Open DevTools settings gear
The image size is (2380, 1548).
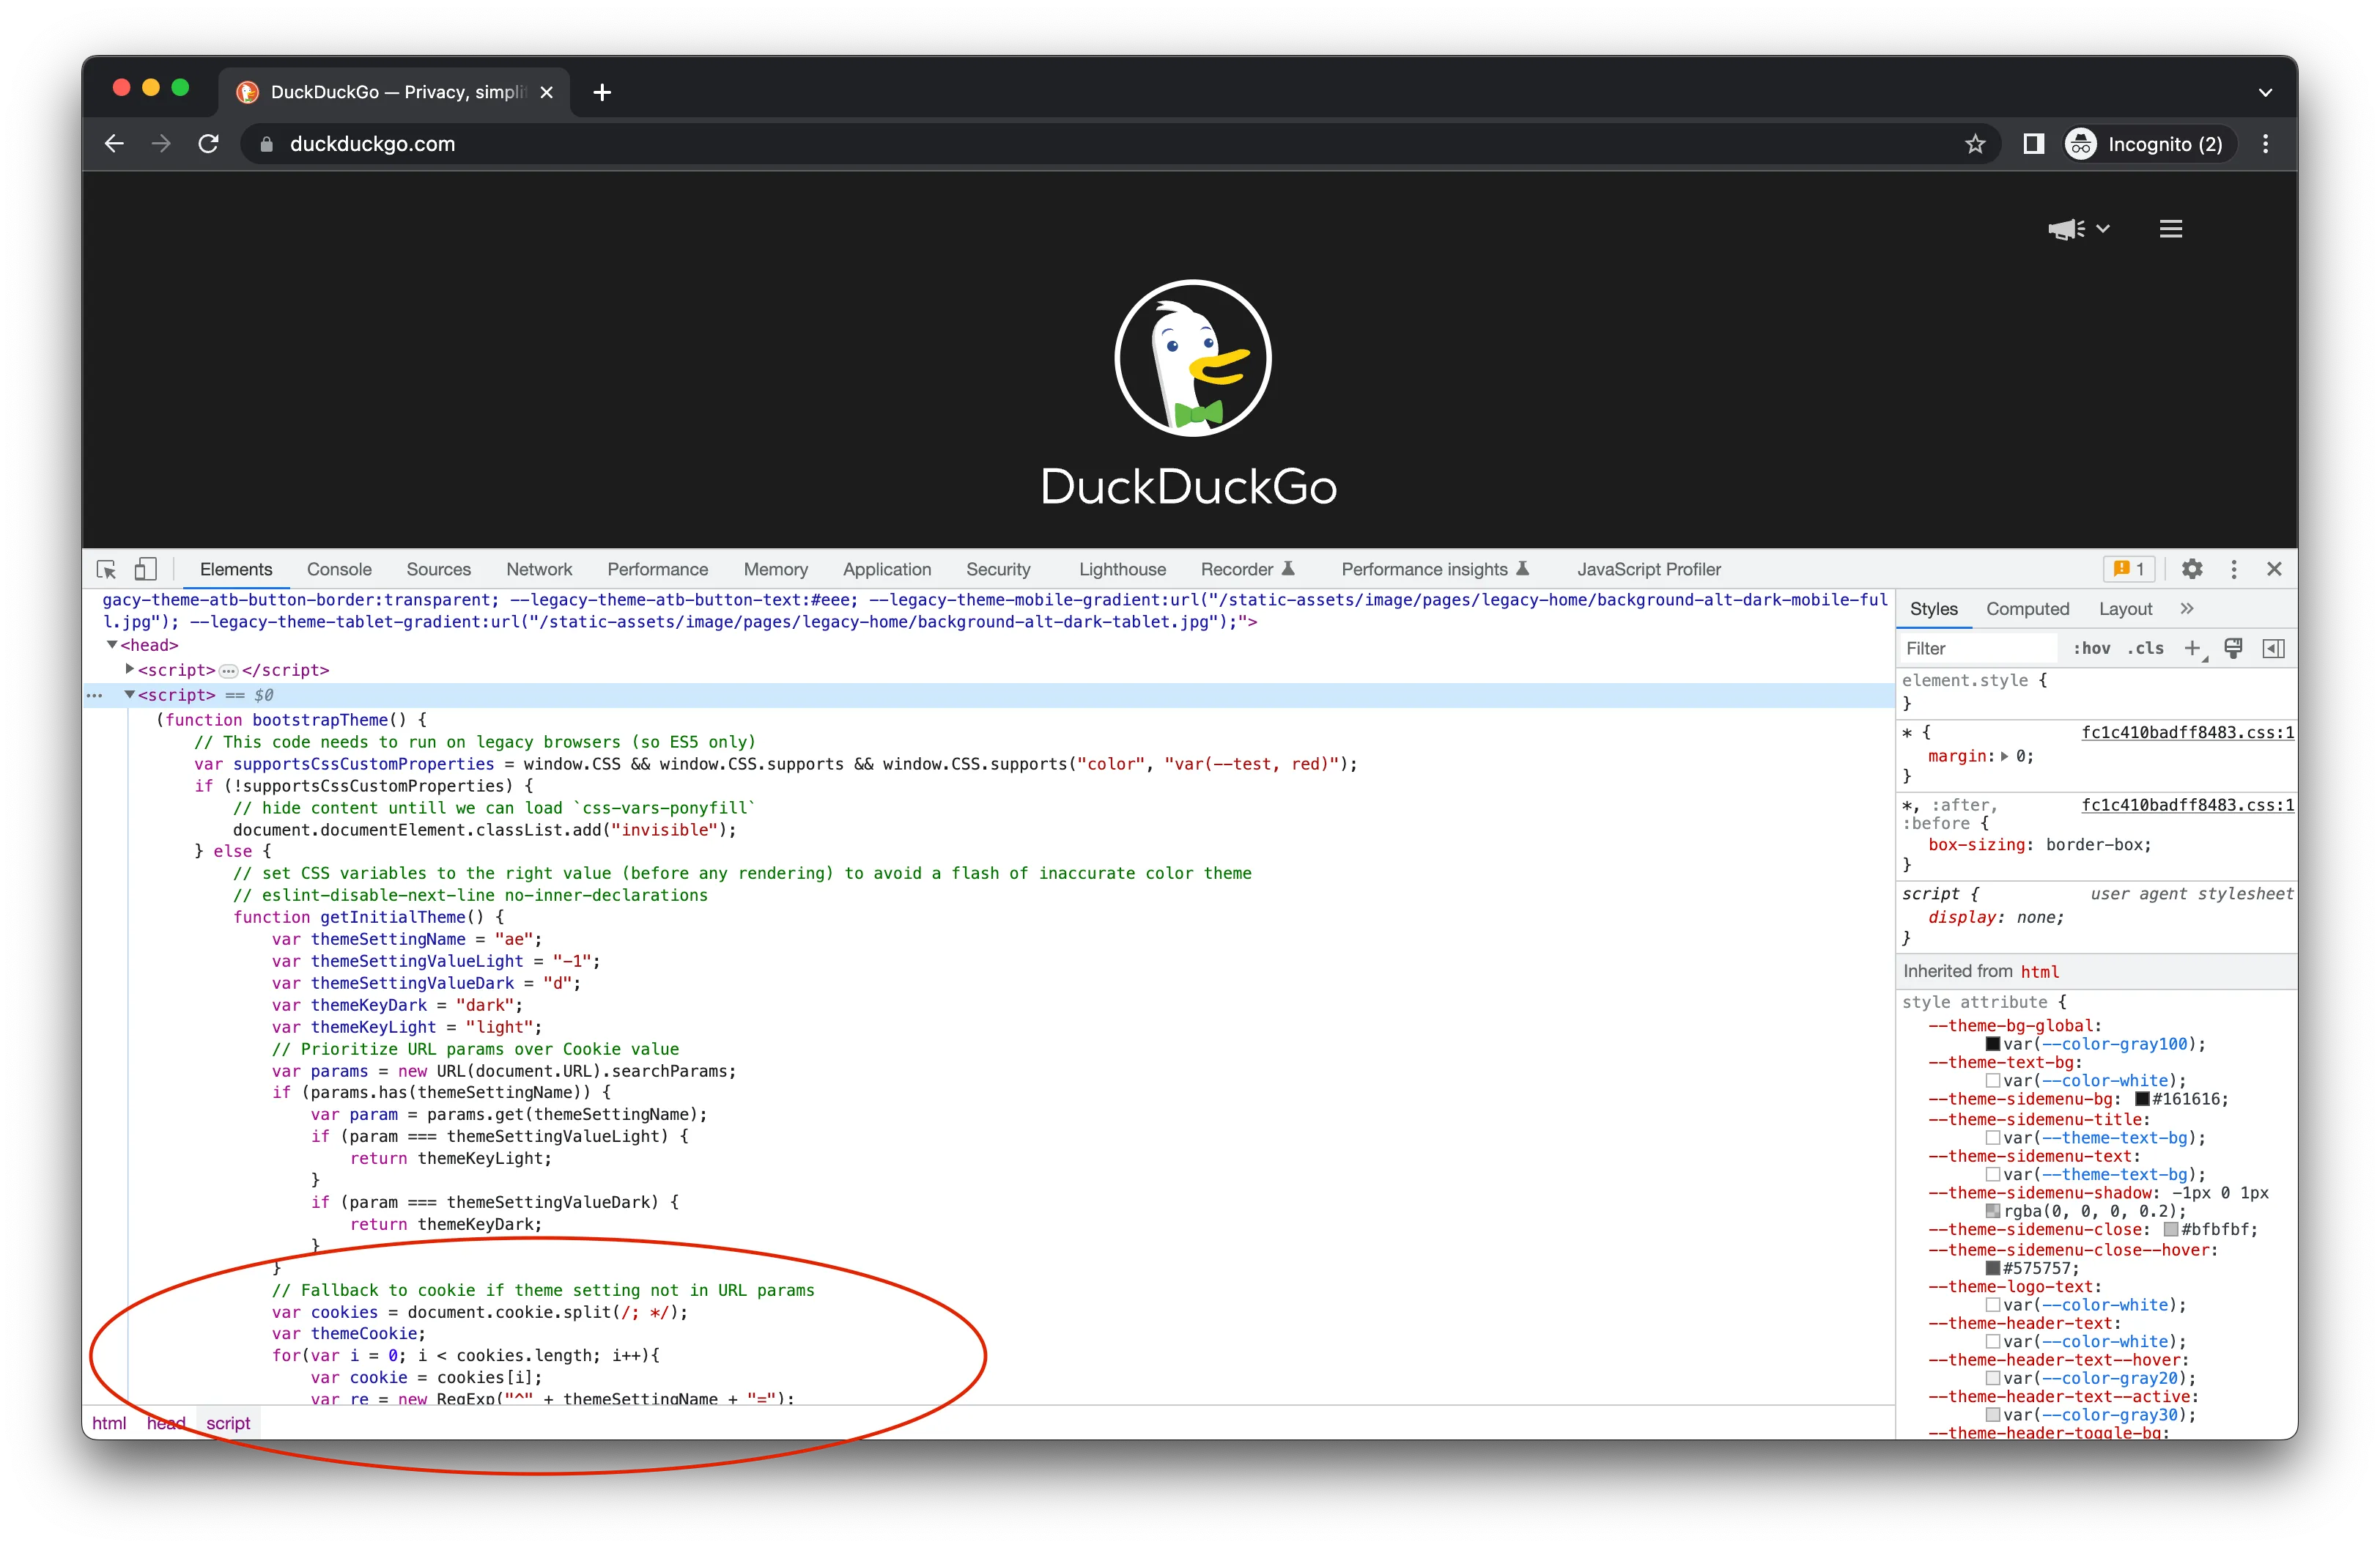(x=2192, y=568)
